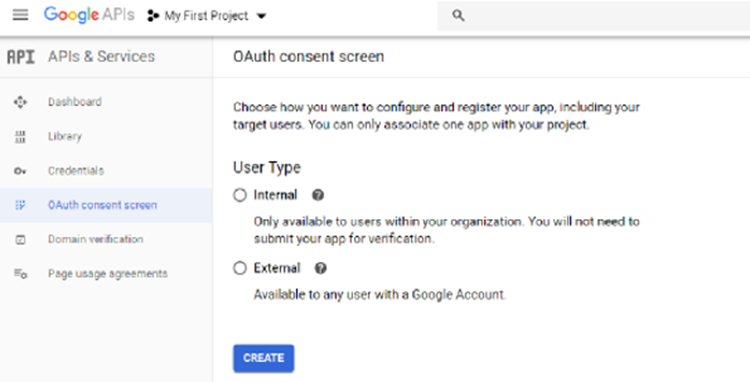
Task: Click the Internal label text
Action: [x=275, y=195]
